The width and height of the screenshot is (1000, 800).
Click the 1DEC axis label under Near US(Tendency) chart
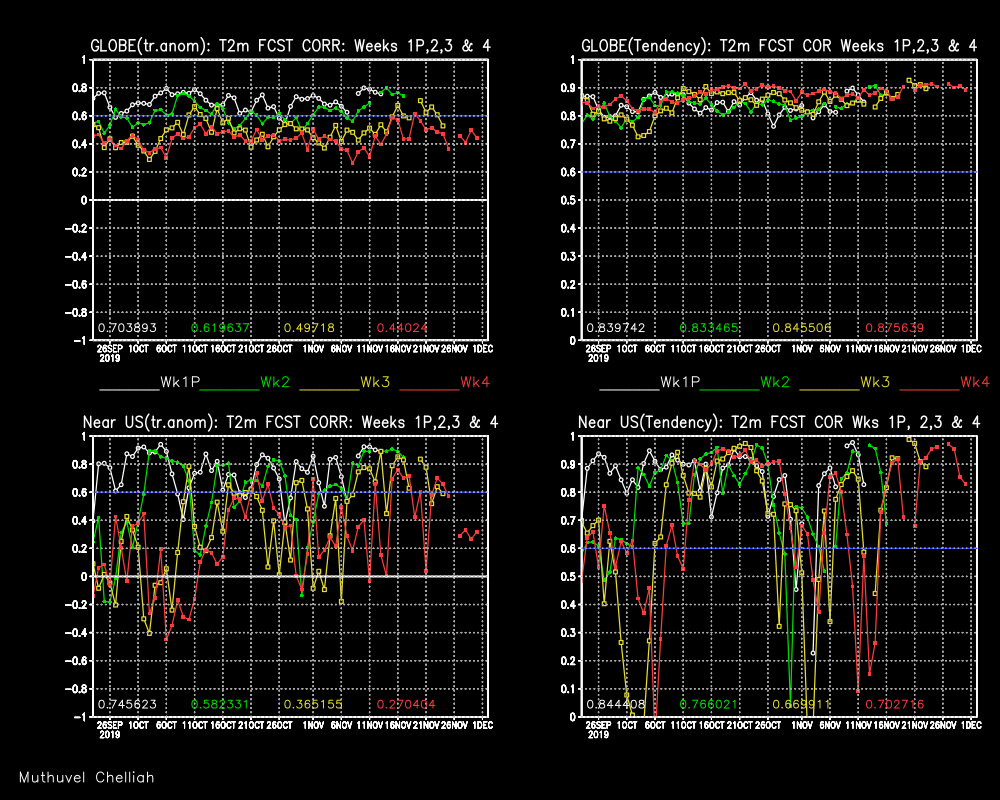coord(971,725)
